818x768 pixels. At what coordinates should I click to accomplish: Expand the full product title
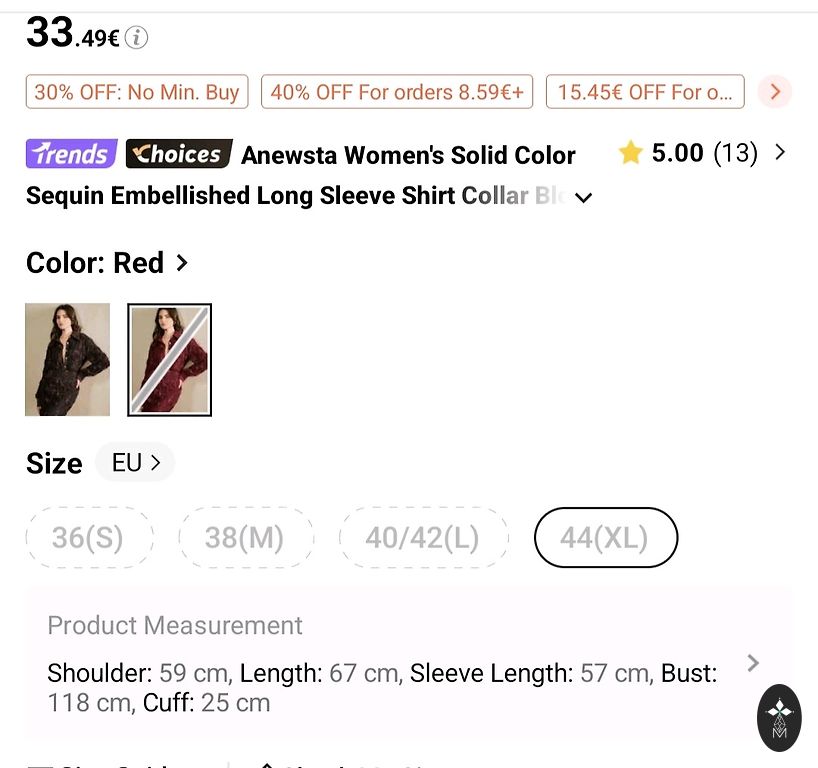[584, 197]
